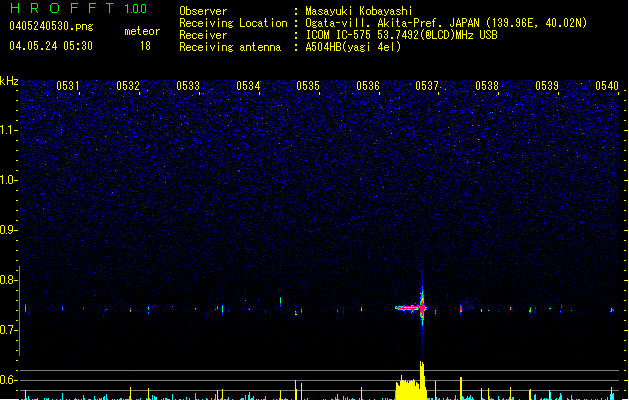Click the 0.6 kHz axis label
629x400 pixels.
coord(8,380)
